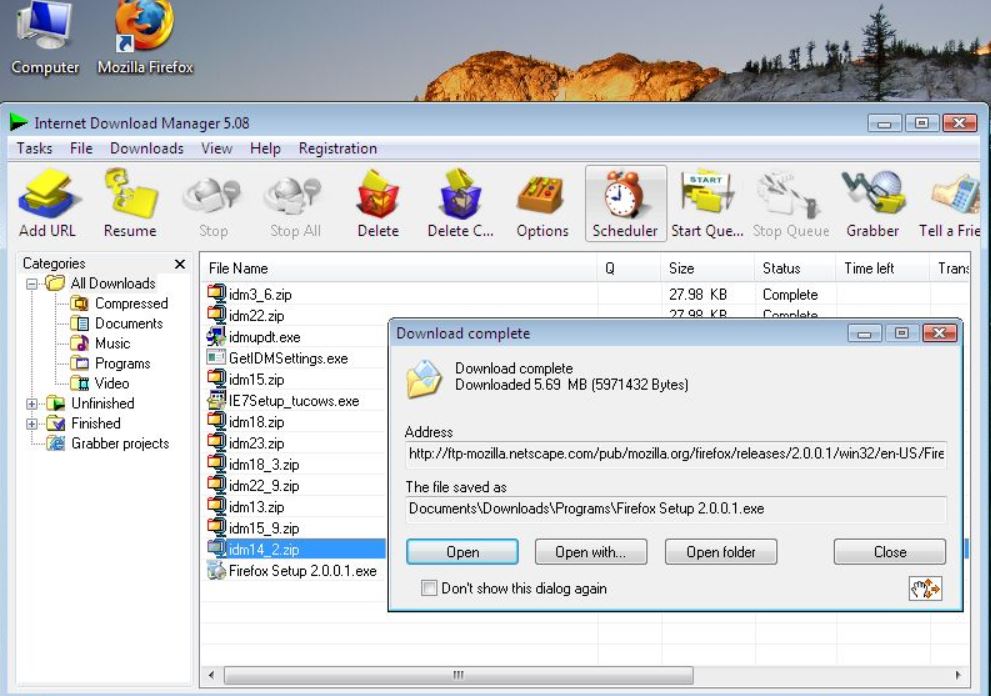The height and width of the screenshot is (696, 991).
Task: Select the idm13.zip file name
Action: (x=257, y=507)
